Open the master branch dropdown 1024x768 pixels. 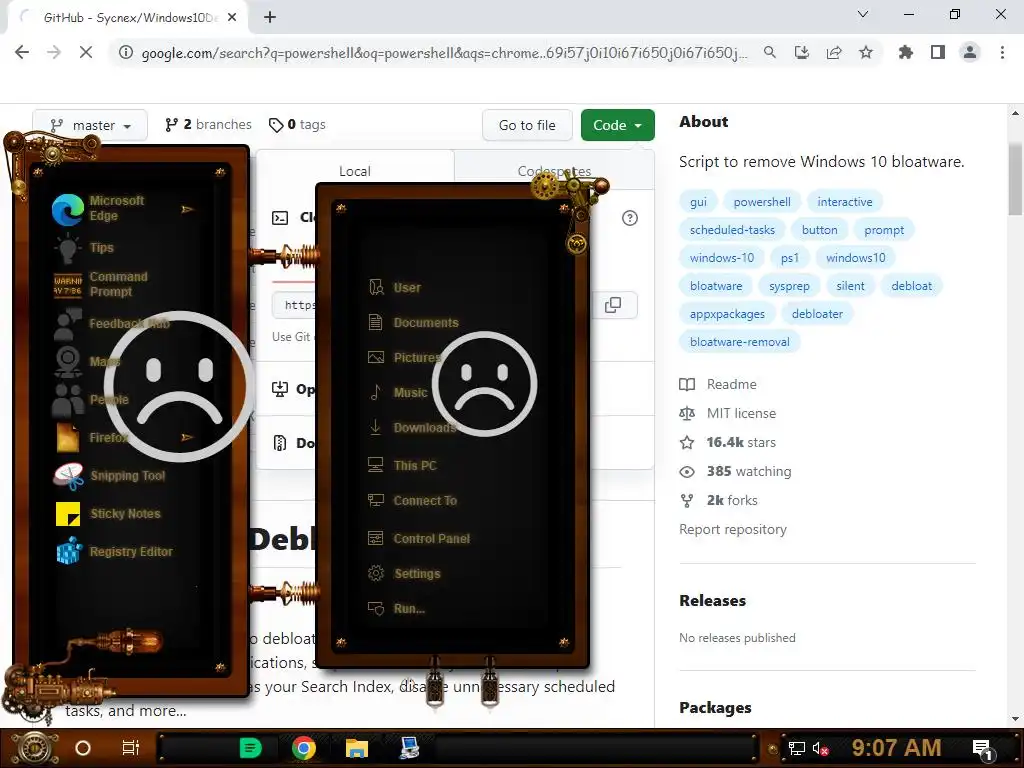tap(90, 125)
